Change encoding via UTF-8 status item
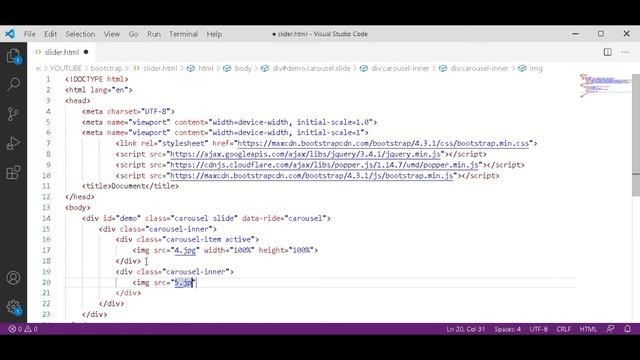Viewport: 640px width, 360px height. [x=538, y=329]
